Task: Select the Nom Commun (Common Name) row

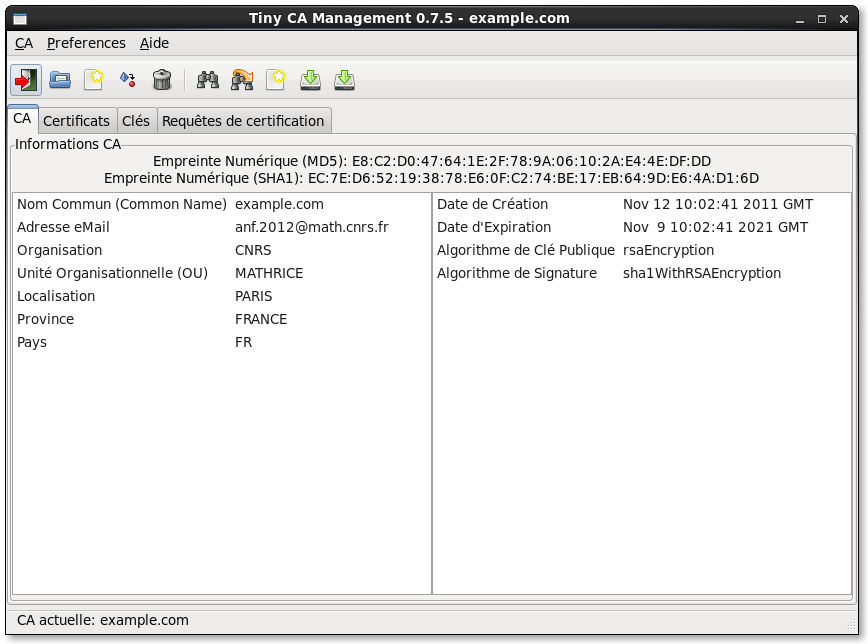Action: coord(122,204)
